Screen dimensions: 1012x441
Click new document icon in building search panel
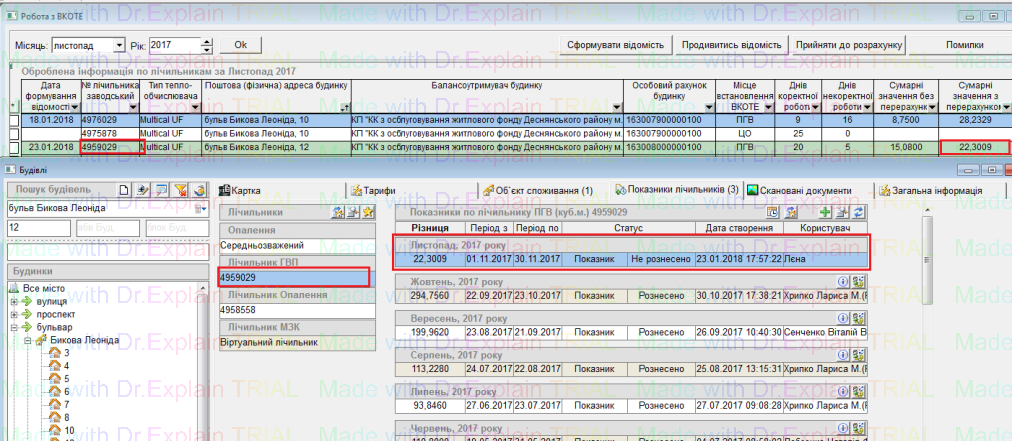[125, 190]
